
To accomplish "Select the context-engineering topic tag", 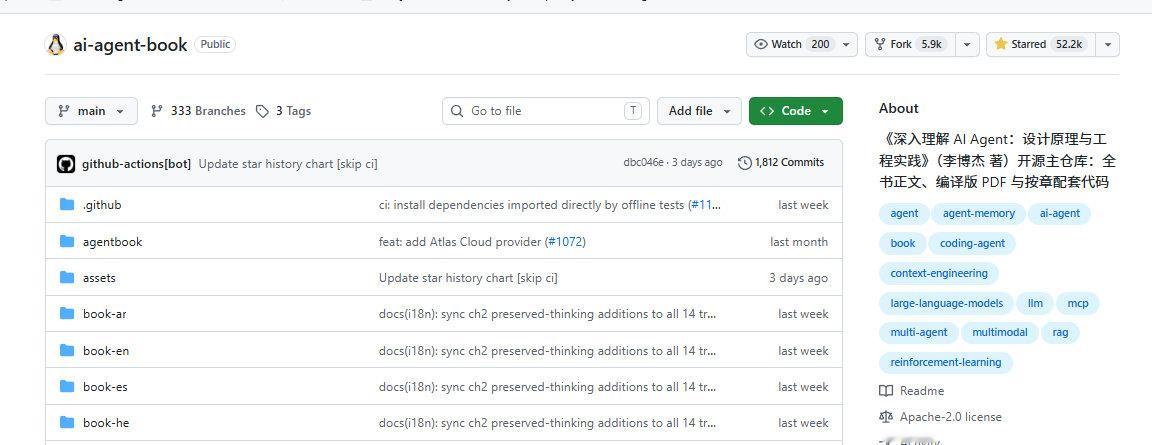I will pyautogui.click(x=939, y=273).
